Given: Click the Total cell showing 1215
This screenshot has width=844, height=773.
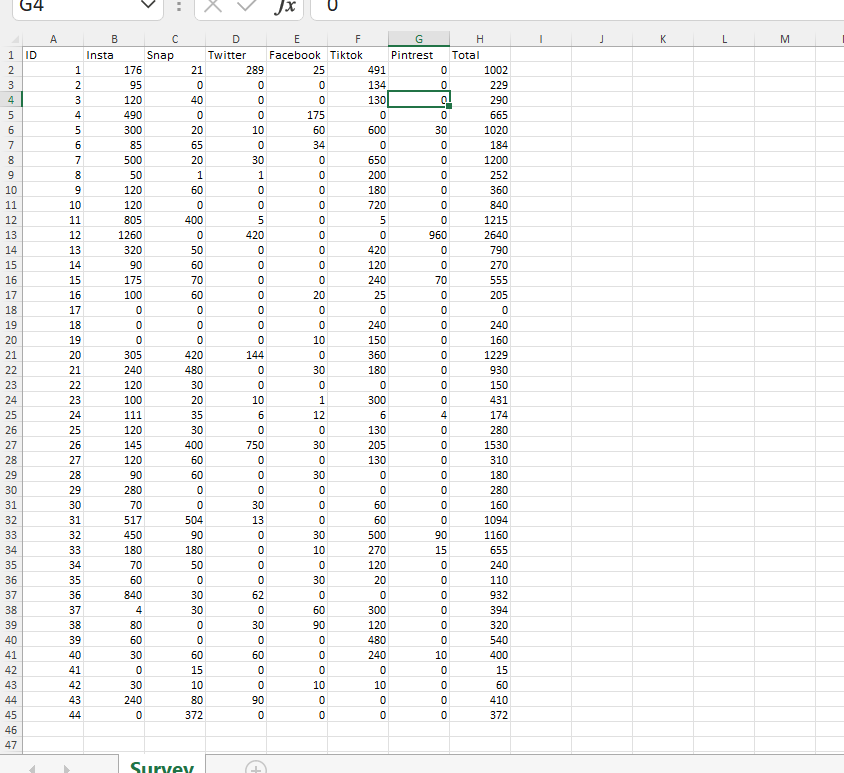Looking at the screenshot, I should [480, 220].
